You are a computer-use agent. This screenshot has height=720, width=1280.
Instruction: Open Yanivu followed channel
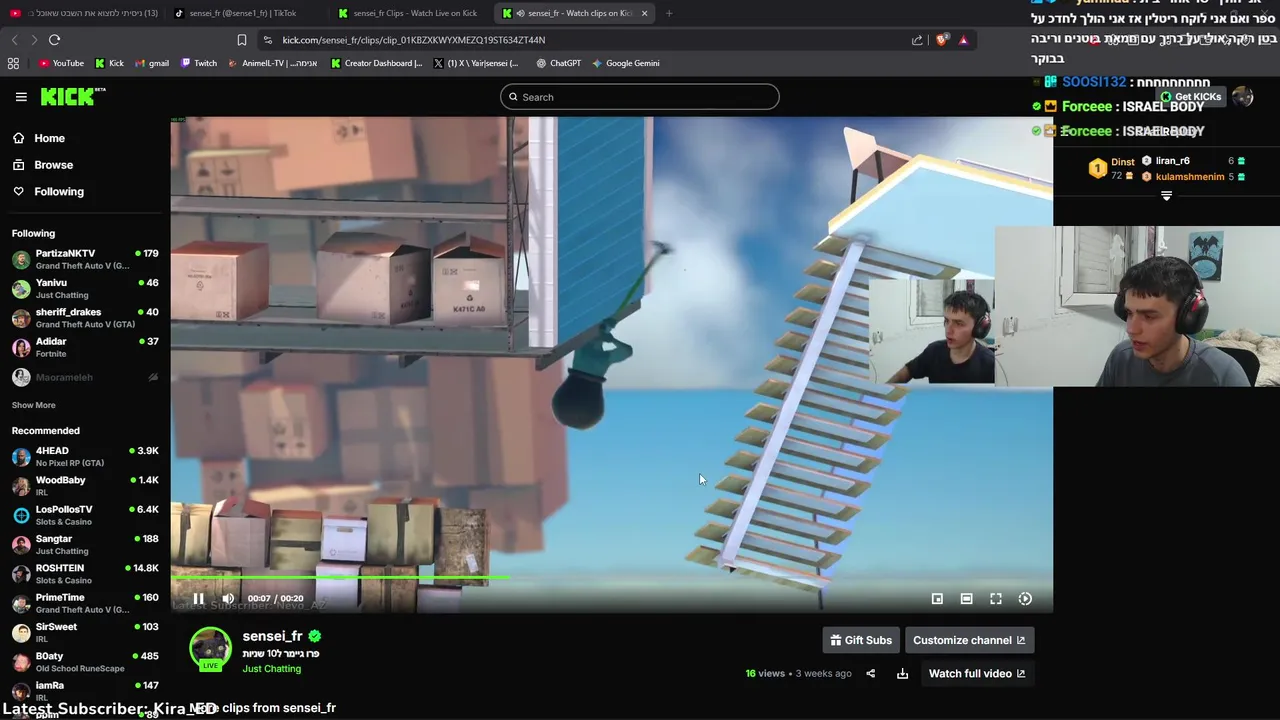click(85, 289)
